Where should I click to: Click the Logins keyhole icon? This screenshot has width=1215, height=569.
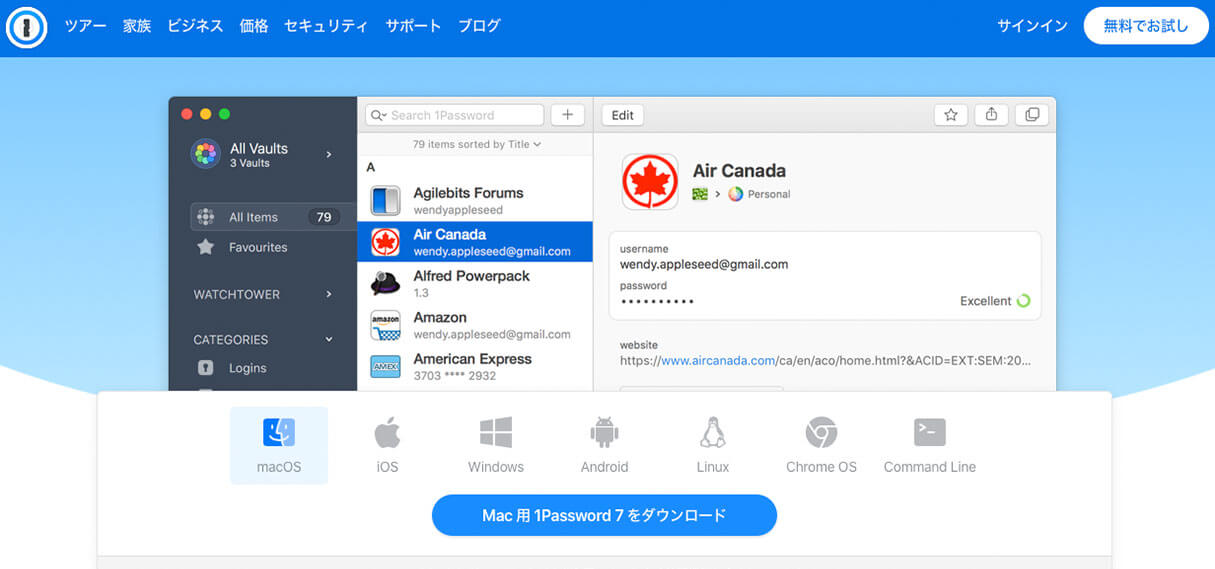point(206,368)
